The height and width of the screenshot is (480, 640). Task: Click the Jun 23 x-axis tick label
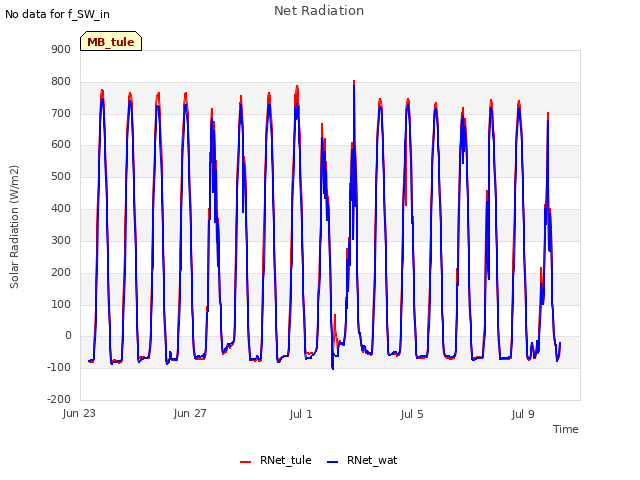click(79, 413)
